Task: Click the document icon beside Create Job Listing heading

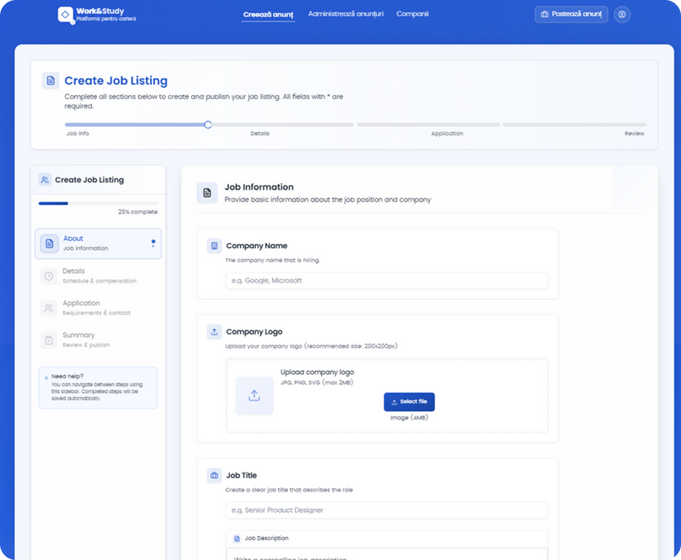Action: coord(51,81)
